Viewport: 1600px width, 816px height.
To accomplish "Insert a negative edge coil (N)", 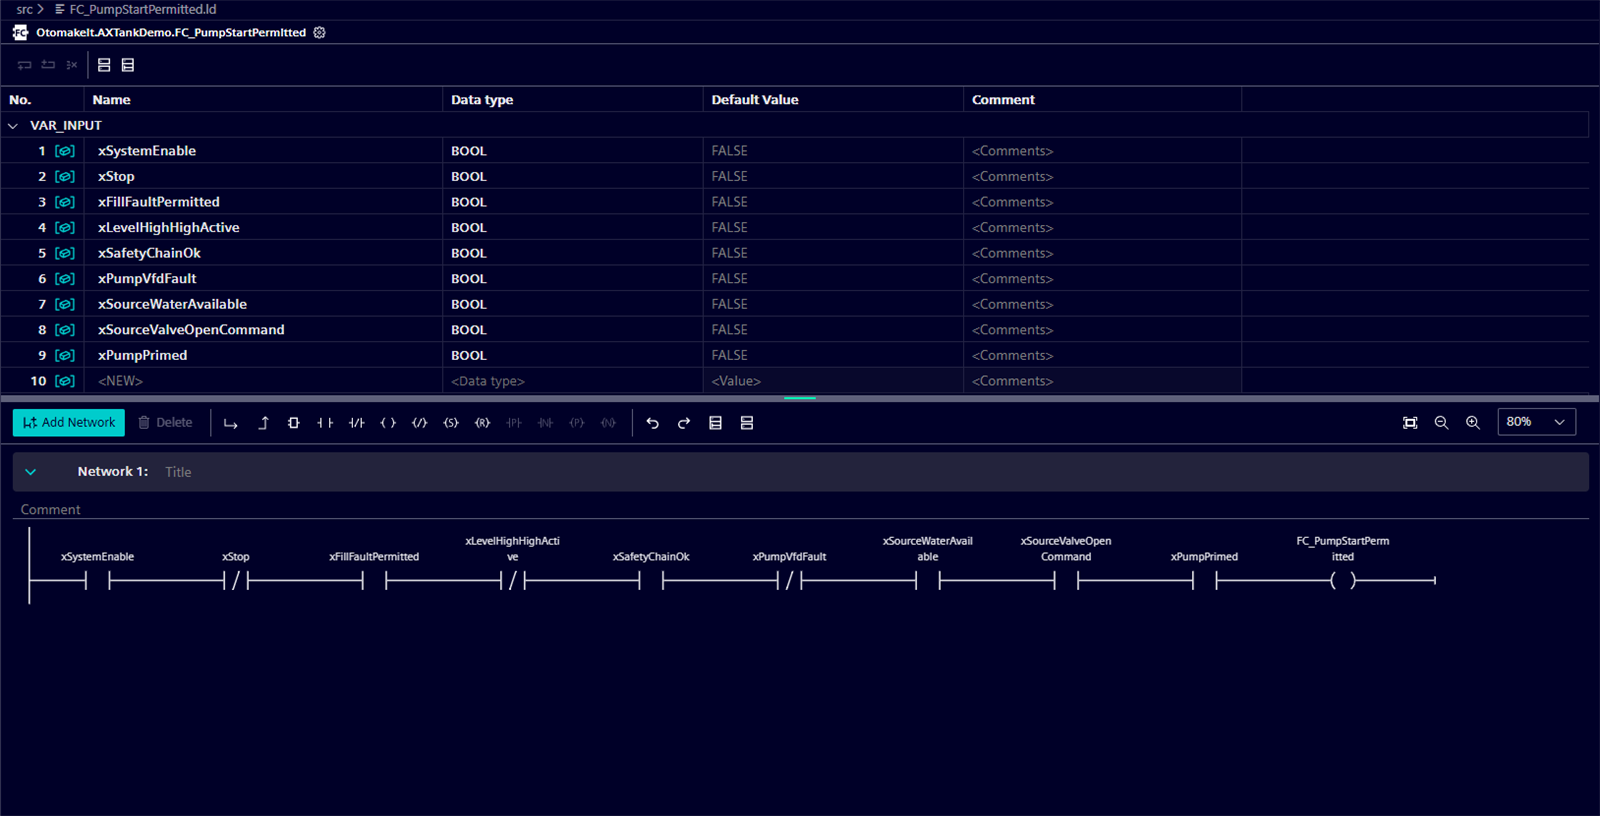I will (x=608, y=423).
